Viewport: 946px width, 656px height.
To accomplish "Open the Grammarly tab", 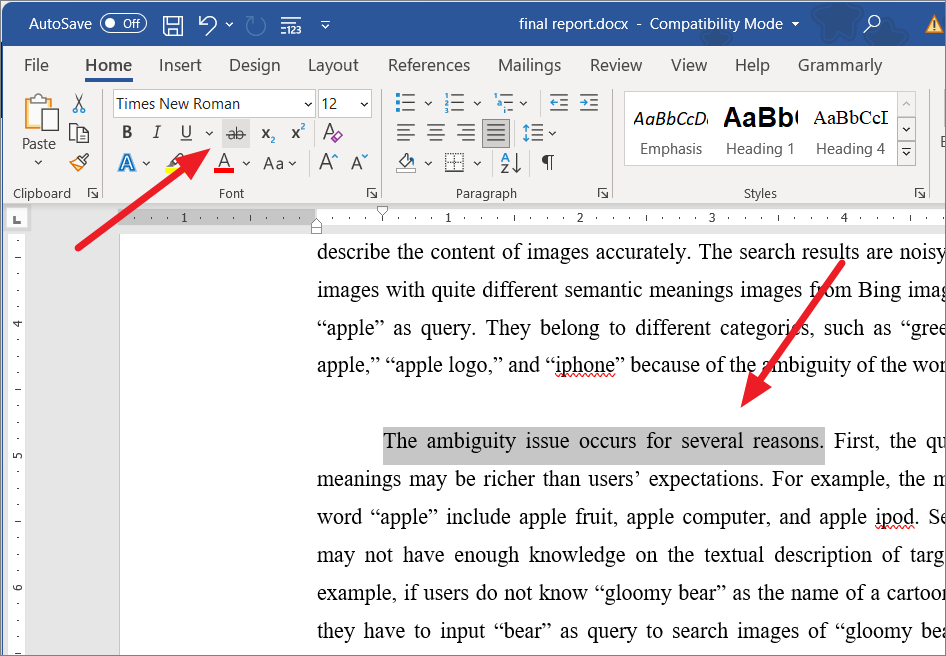I will pos(839,65).
